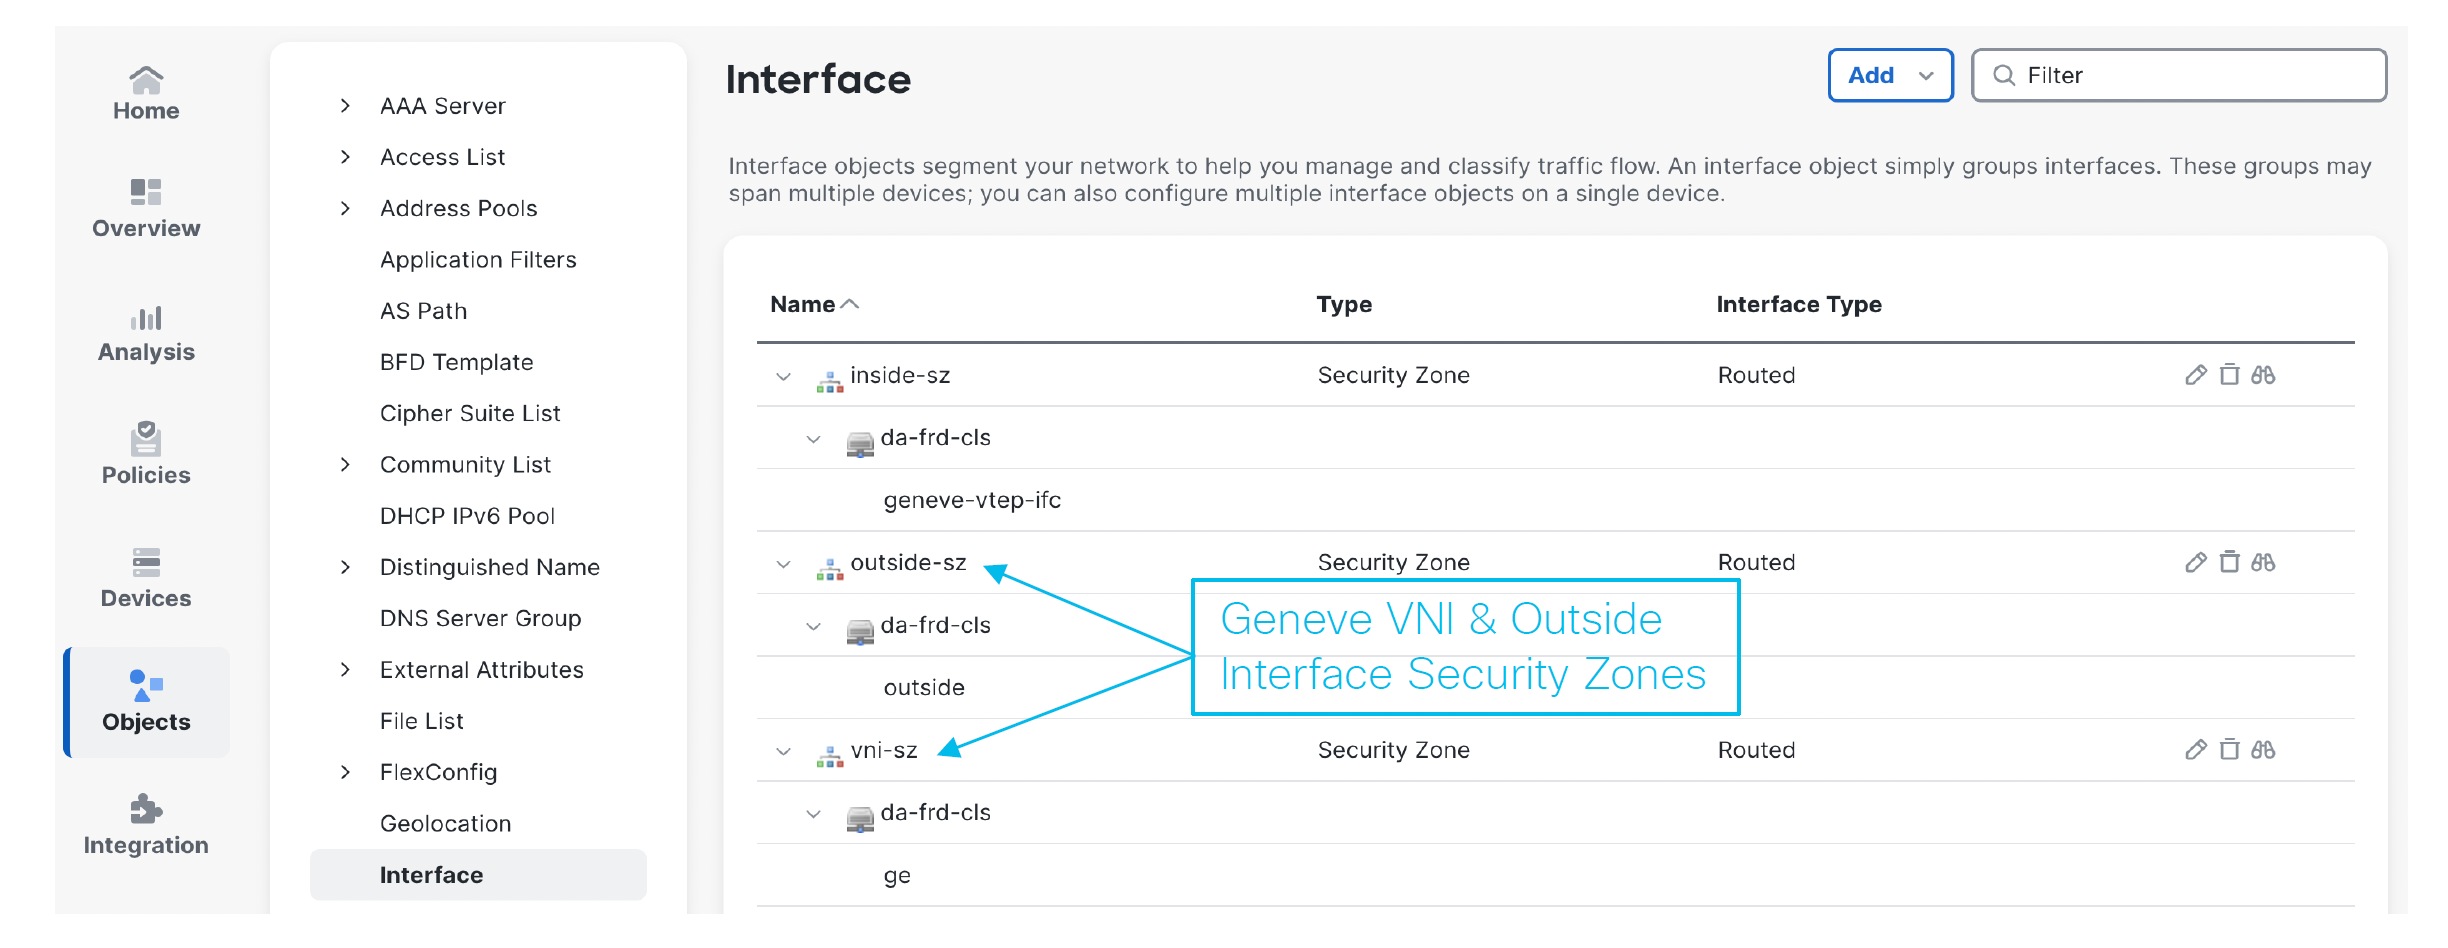
Task: Click the binoculars find-usage icon for vni-sz
Action: point(2263,750)
